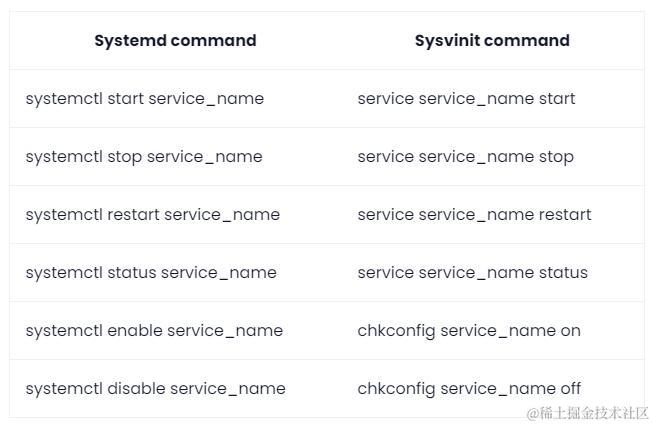Select the service service_name start cell

click(x=466, y=99)
